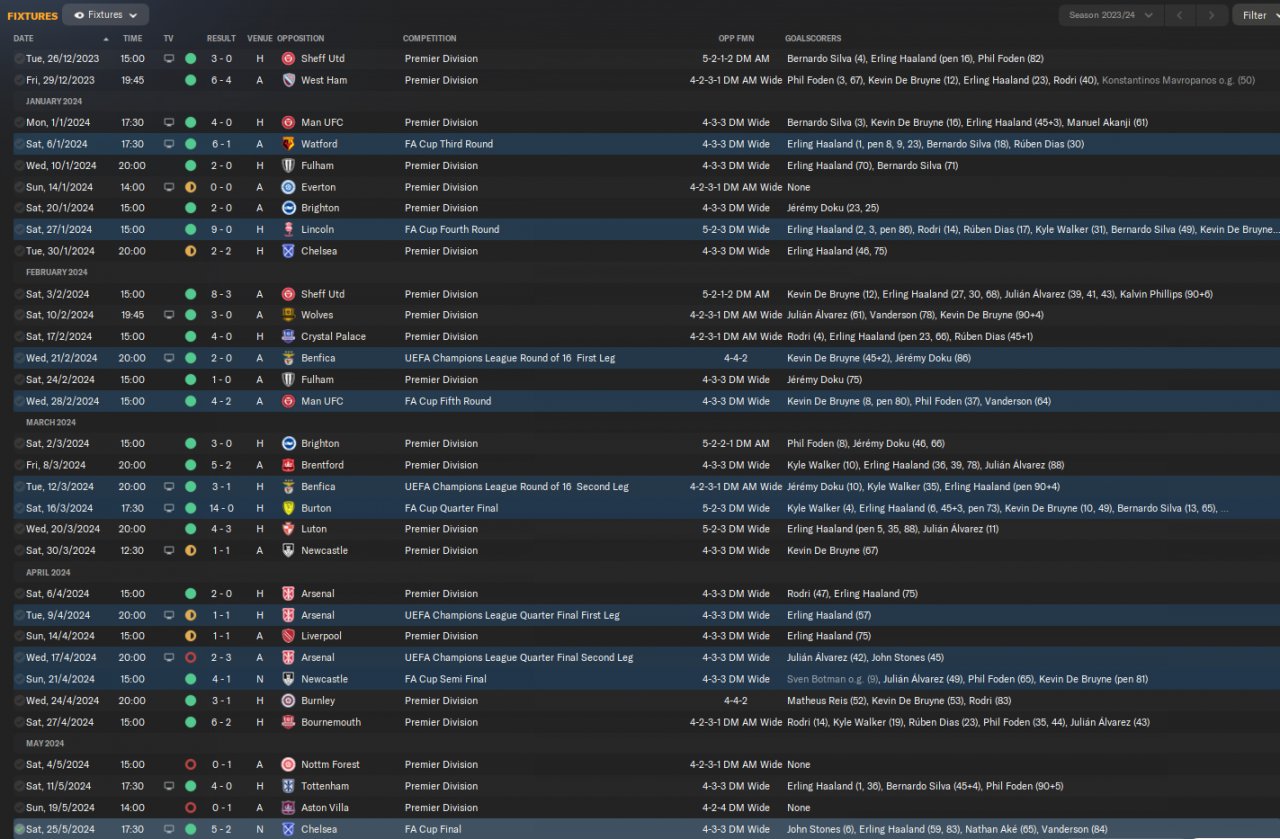The height and width of the screenshot is (839, 1280).
Task: Click the 9 - 0 result against Lincoln
Action: (x=222, y=229)
